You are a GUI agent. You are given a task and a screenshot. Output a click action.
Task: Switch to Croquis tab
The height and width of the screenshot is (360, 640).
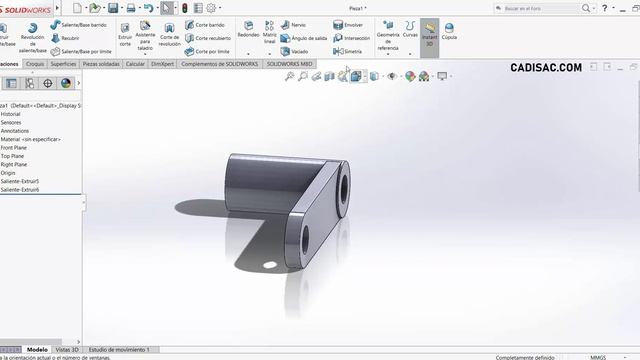point(35,64)
